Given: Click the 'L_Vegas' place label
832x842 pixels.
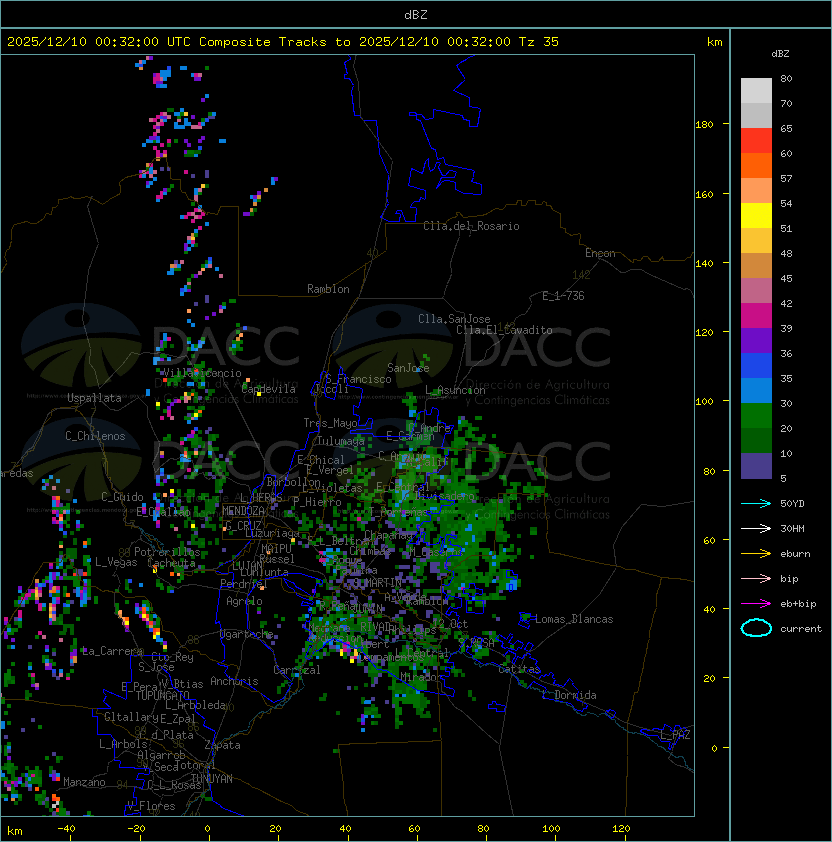Looking at the screenshot, I should [x=116, y=562].
